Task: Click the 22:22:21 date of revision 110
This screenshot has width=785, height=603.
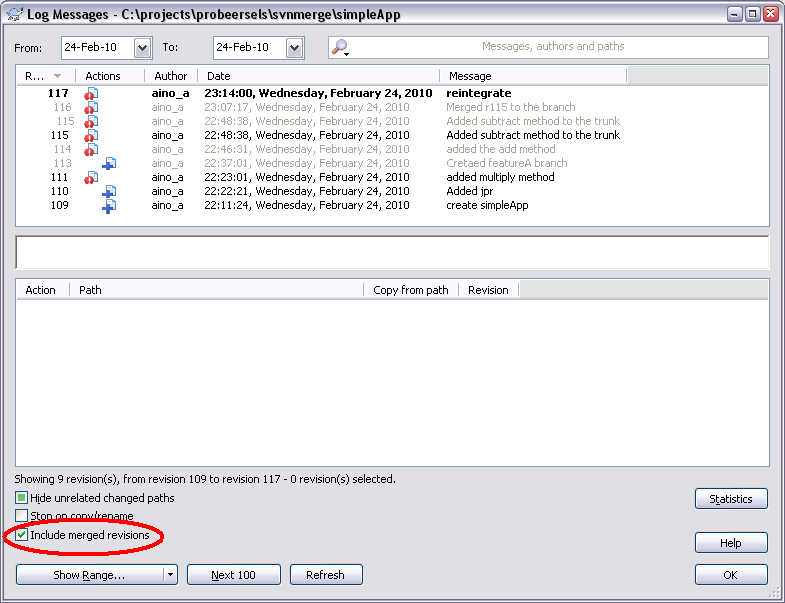Action: [x=307, y=191]
